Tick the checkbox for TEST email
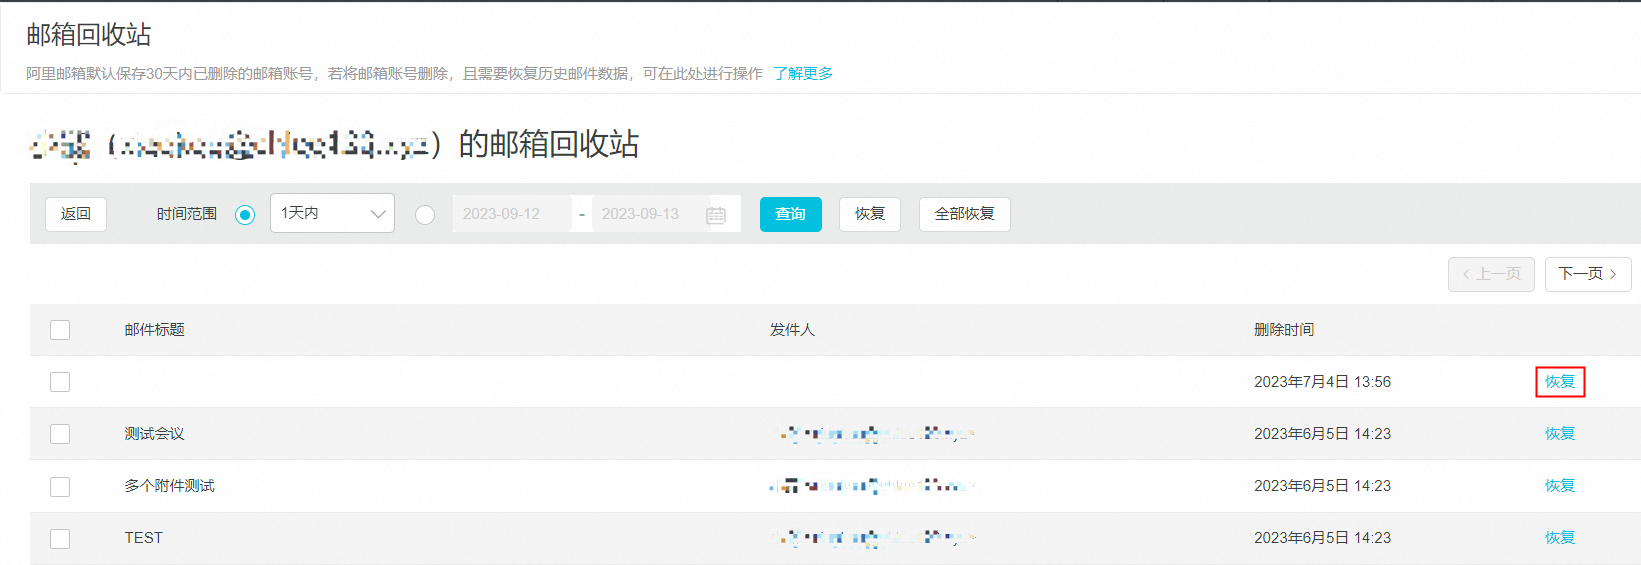The width and height of the screenshot is (1641, 565). [x=60, y=538]
